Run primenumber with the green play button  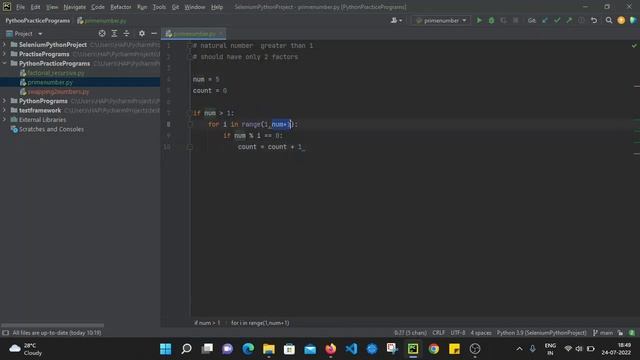(479, 20)
